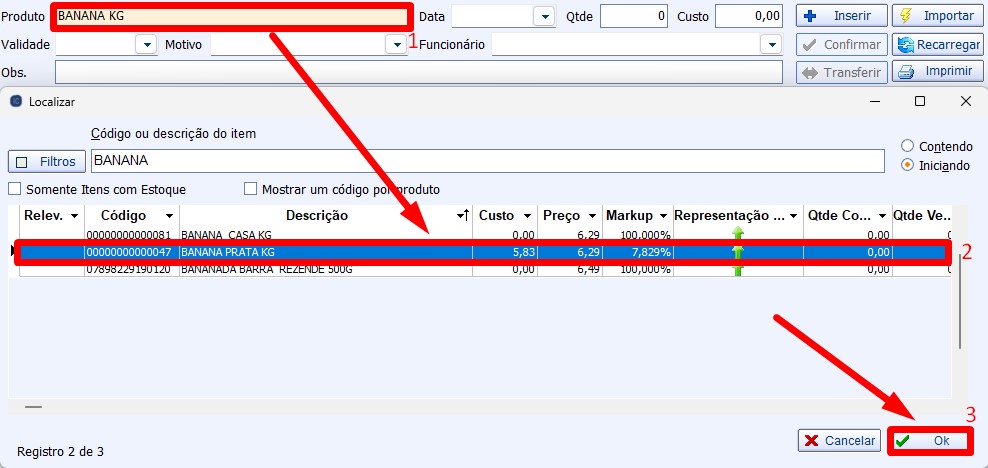This screenshot has height=468, width=988.
Task: Select the Contendo radio option
Action: click(x=907, y=146)
